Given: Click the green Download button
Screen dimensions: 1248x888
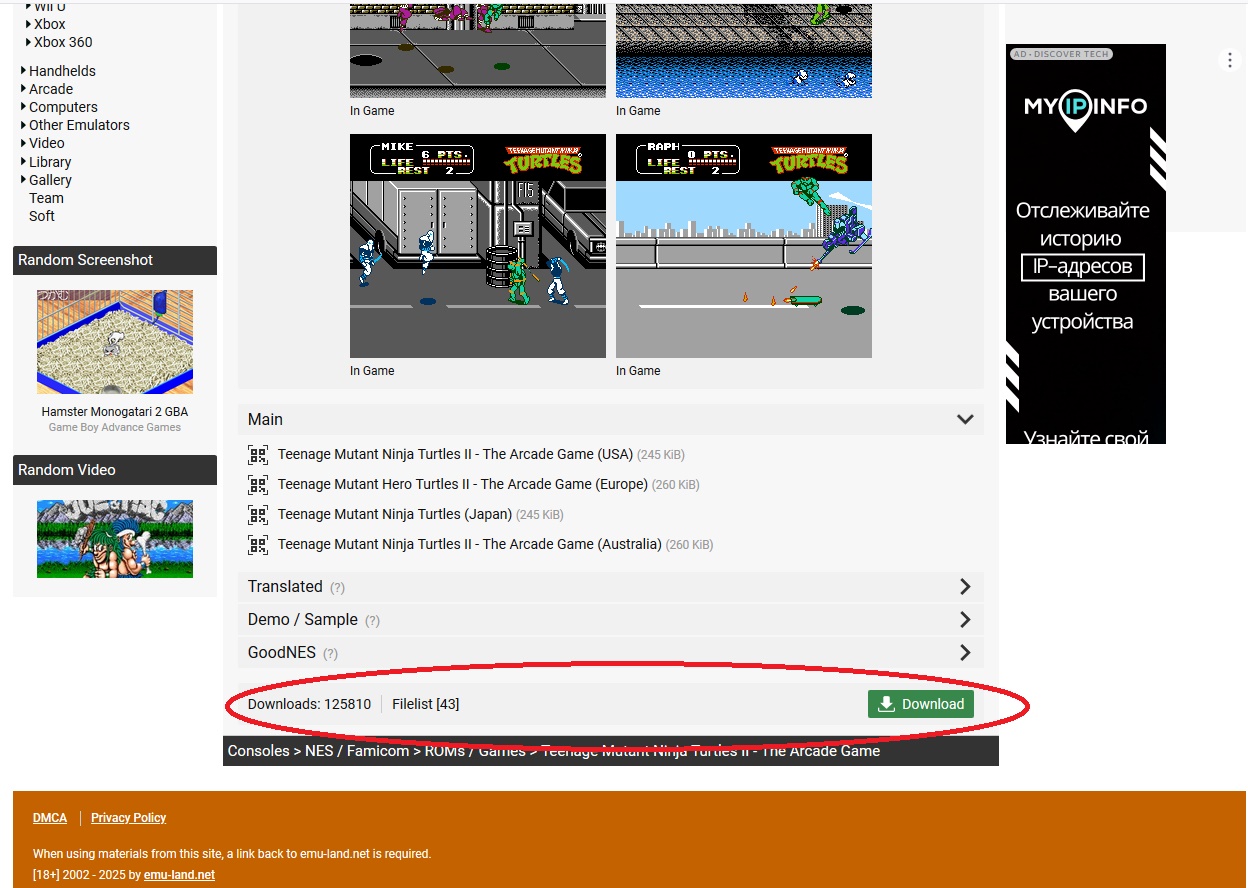Looking at the screenshot, I should (x=921, y=704).
